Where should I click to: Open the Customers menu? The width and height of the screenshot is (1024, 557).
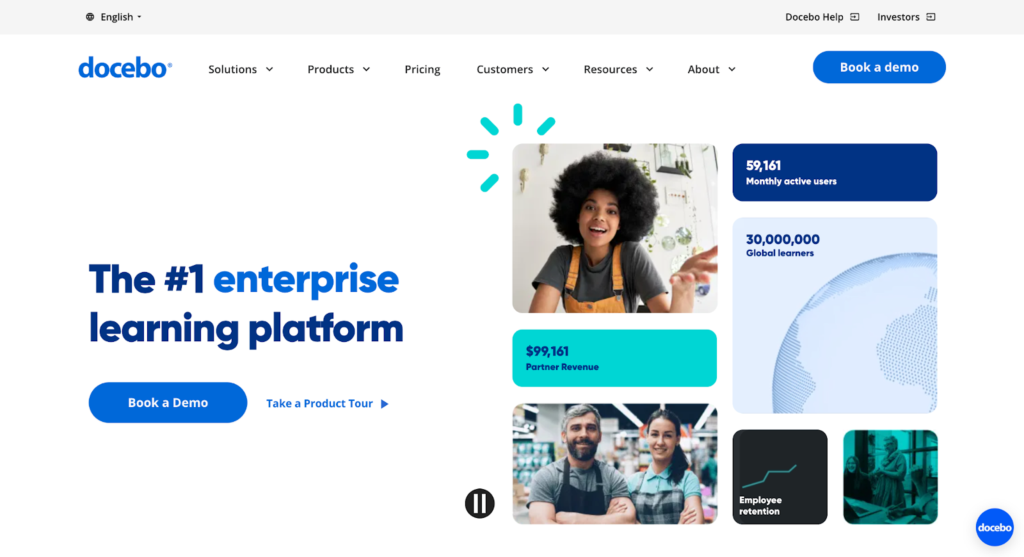(513, 69)
